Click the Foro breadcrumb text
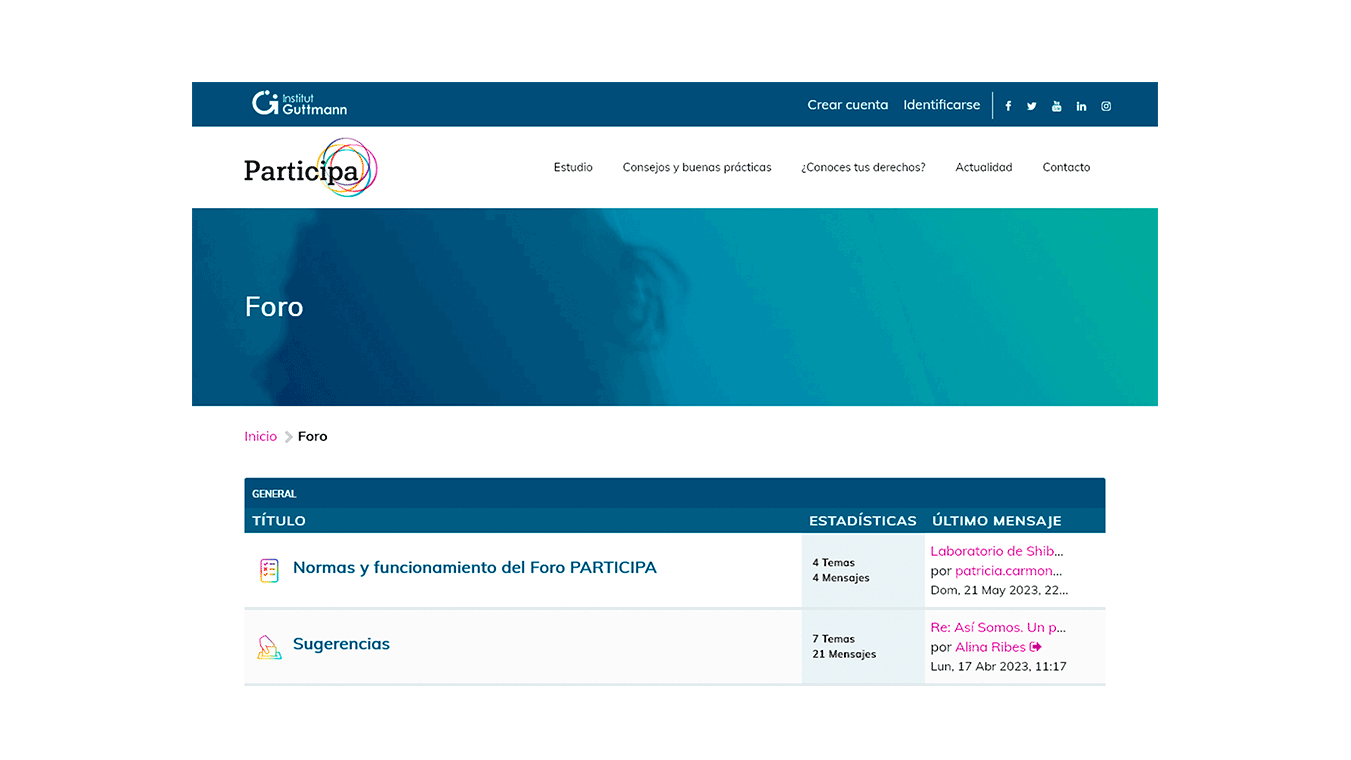 pos(312,436)
